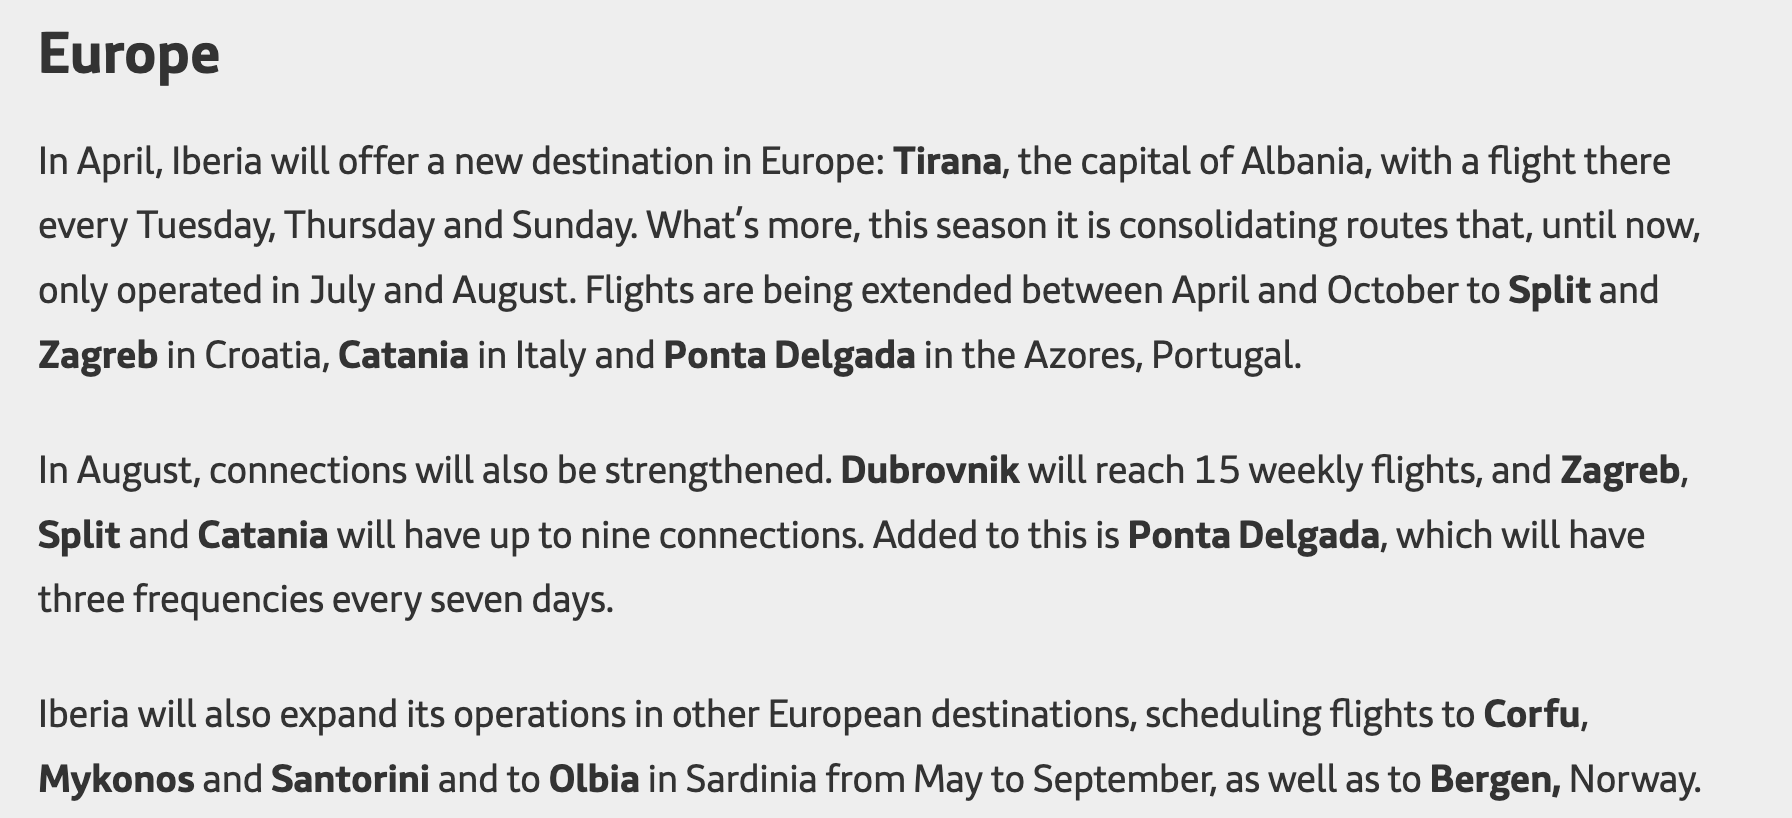The width and height of the screenshot is (1792, 818).
Task: Click the bold word Dubrovnik
Action: click(x=930, y=470)
